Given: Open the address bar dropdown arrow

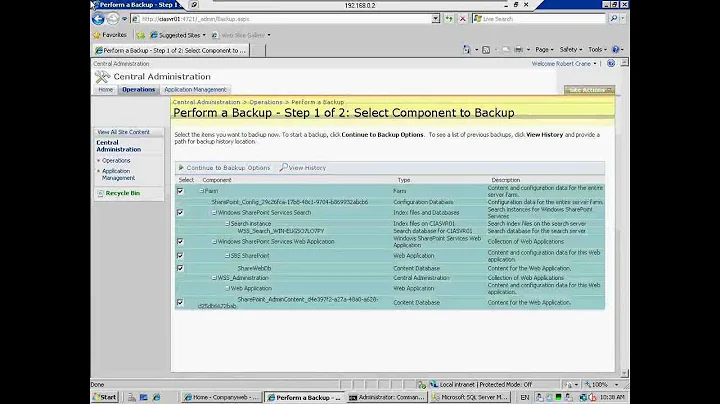Looking at the screenshot, I should point(436,19).
